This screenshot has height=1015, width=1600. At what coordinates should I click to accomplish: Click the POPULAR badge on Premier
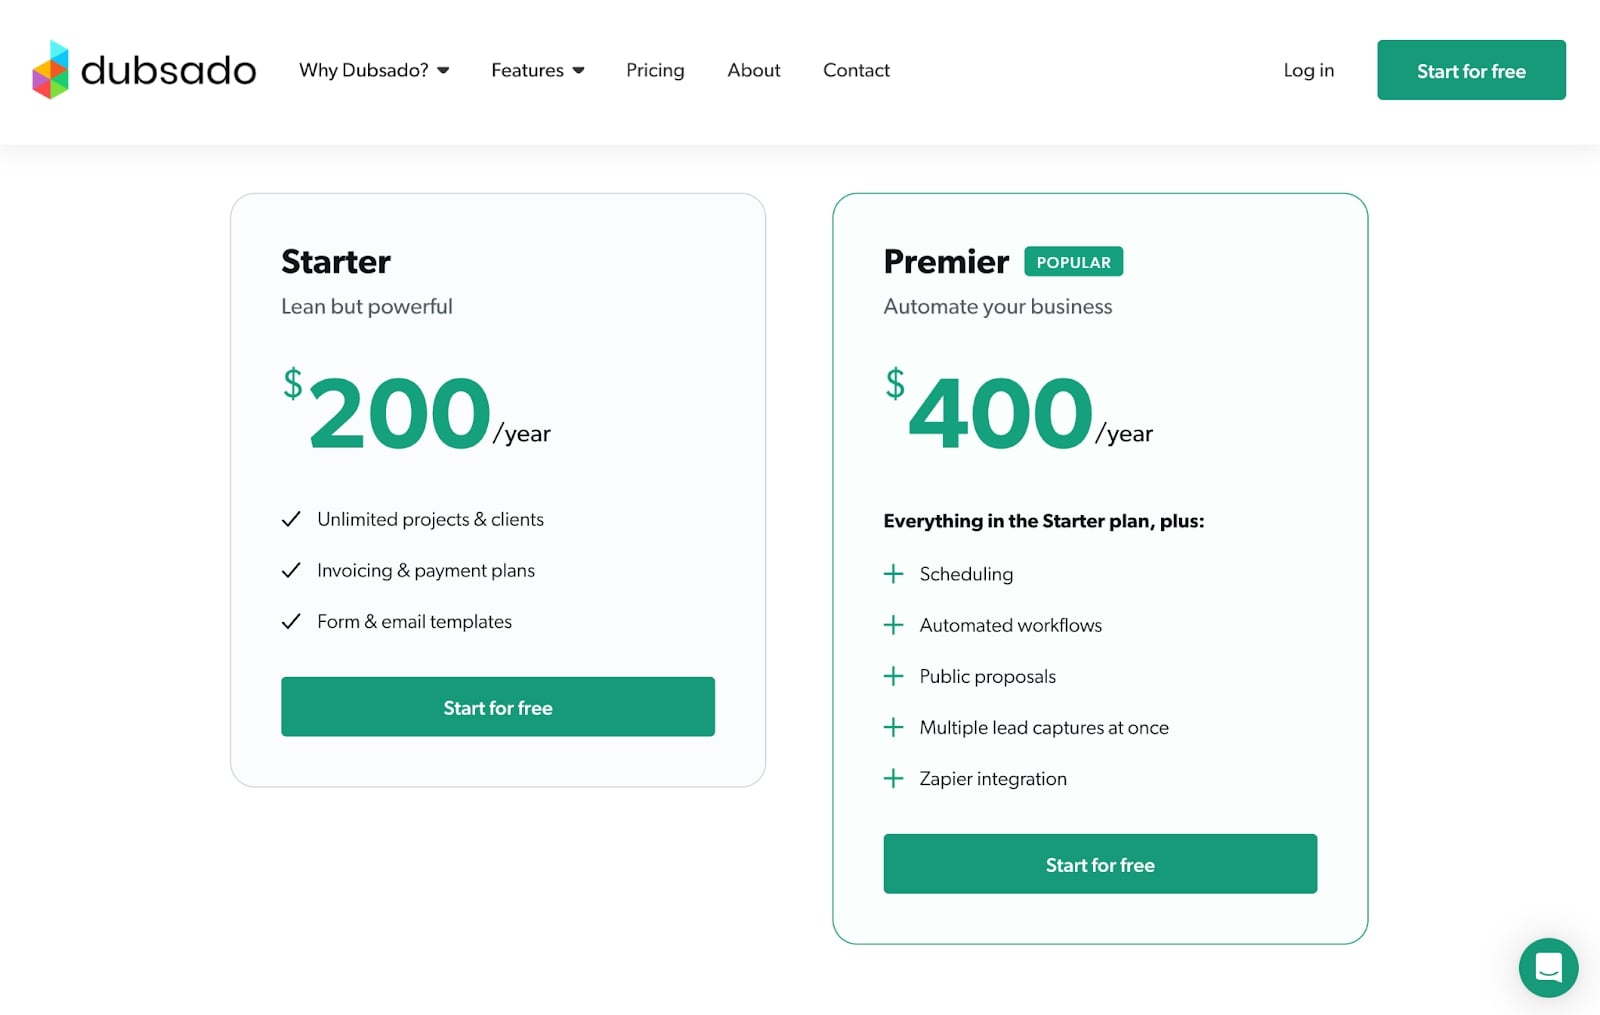(1073, 262)
